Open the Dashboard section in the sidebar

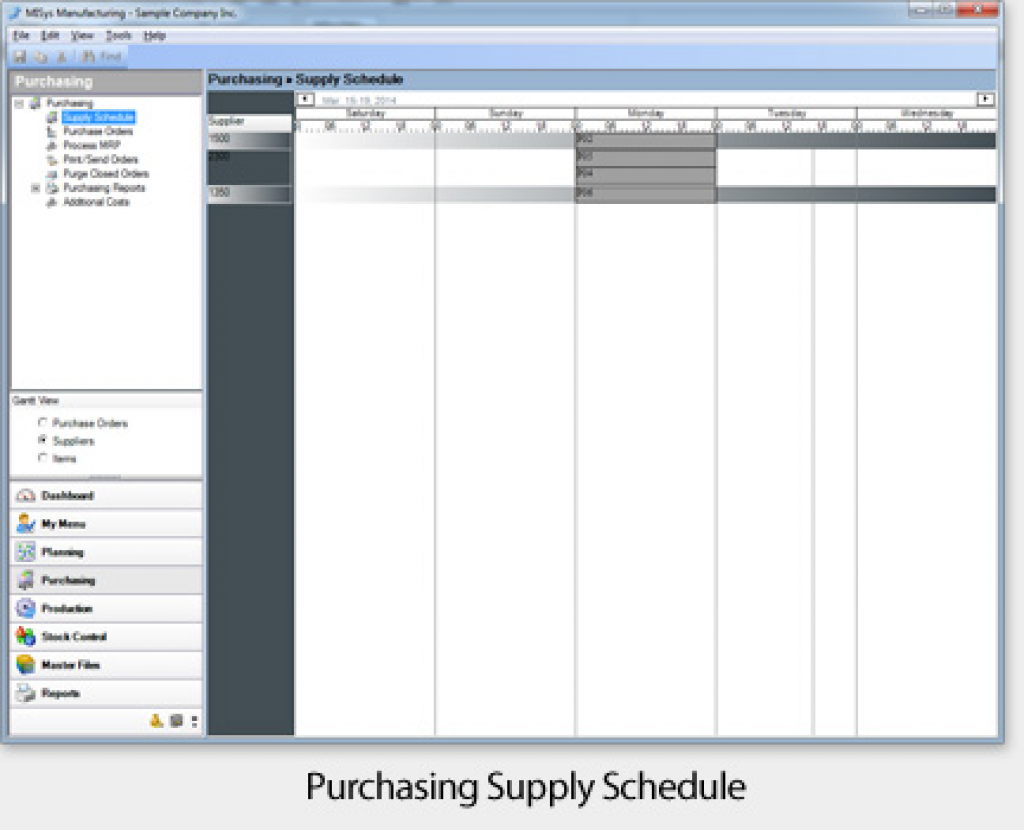pos(60,494)
